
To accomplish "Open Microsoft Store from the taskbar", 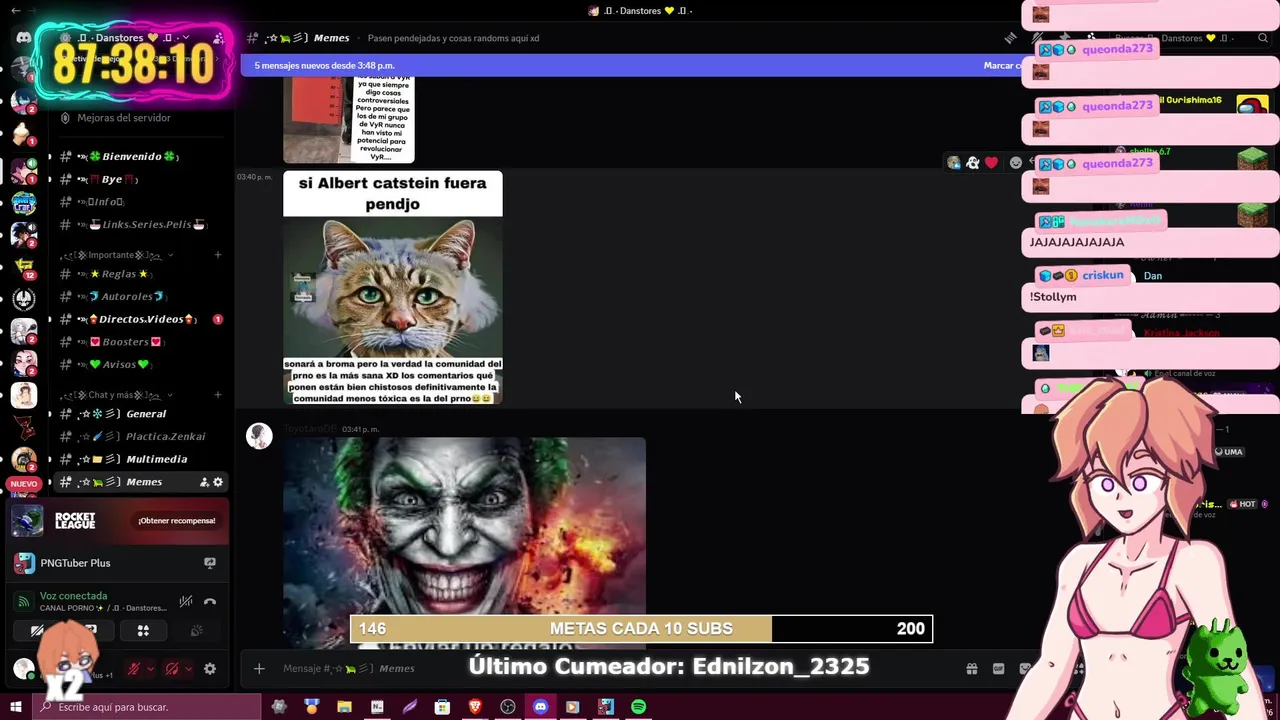I will point(442,707).
